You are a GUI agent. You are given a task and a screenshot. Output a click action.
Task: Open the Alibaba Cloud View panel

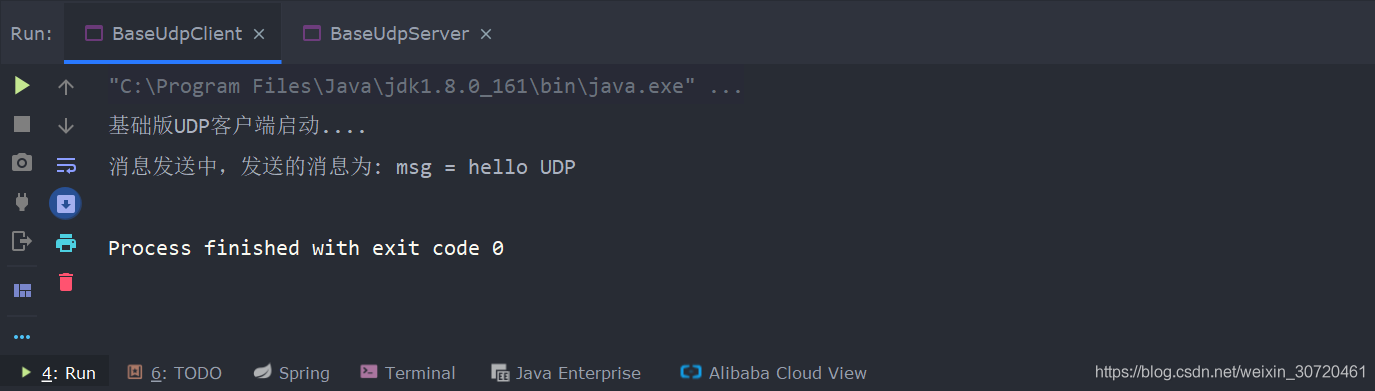coord(773,373)
